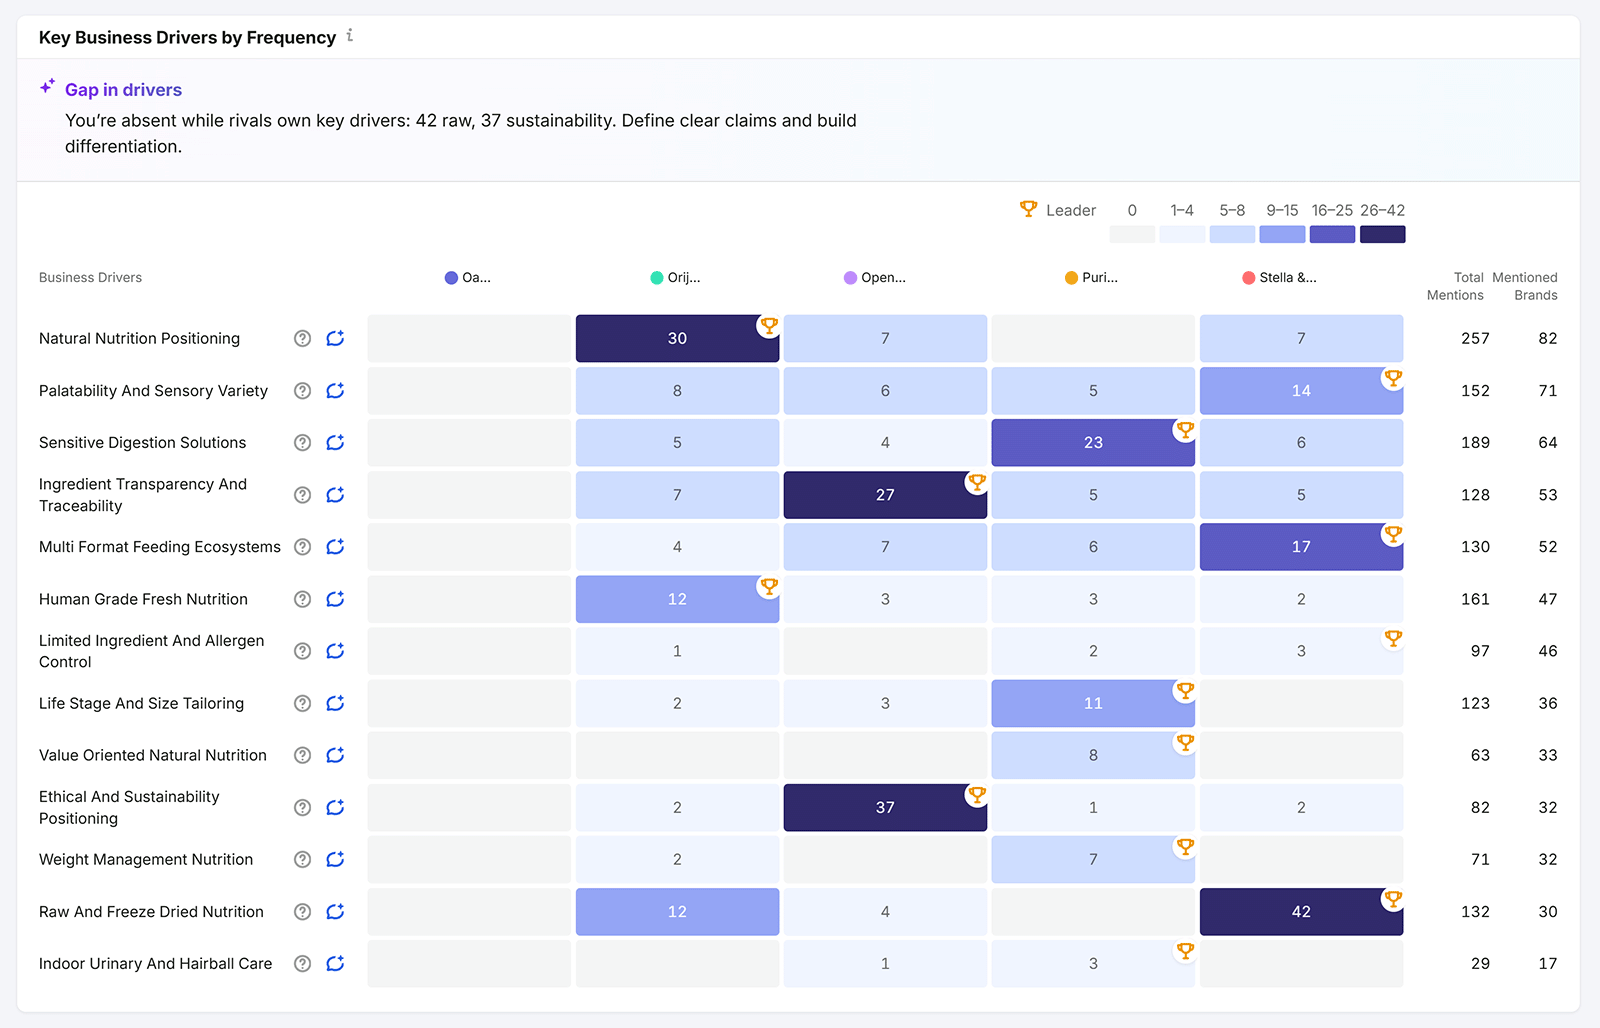Screen dimensions: 1600x1028
Task: Click the Leader legend trophy icon
Action: click(1028, 209)
